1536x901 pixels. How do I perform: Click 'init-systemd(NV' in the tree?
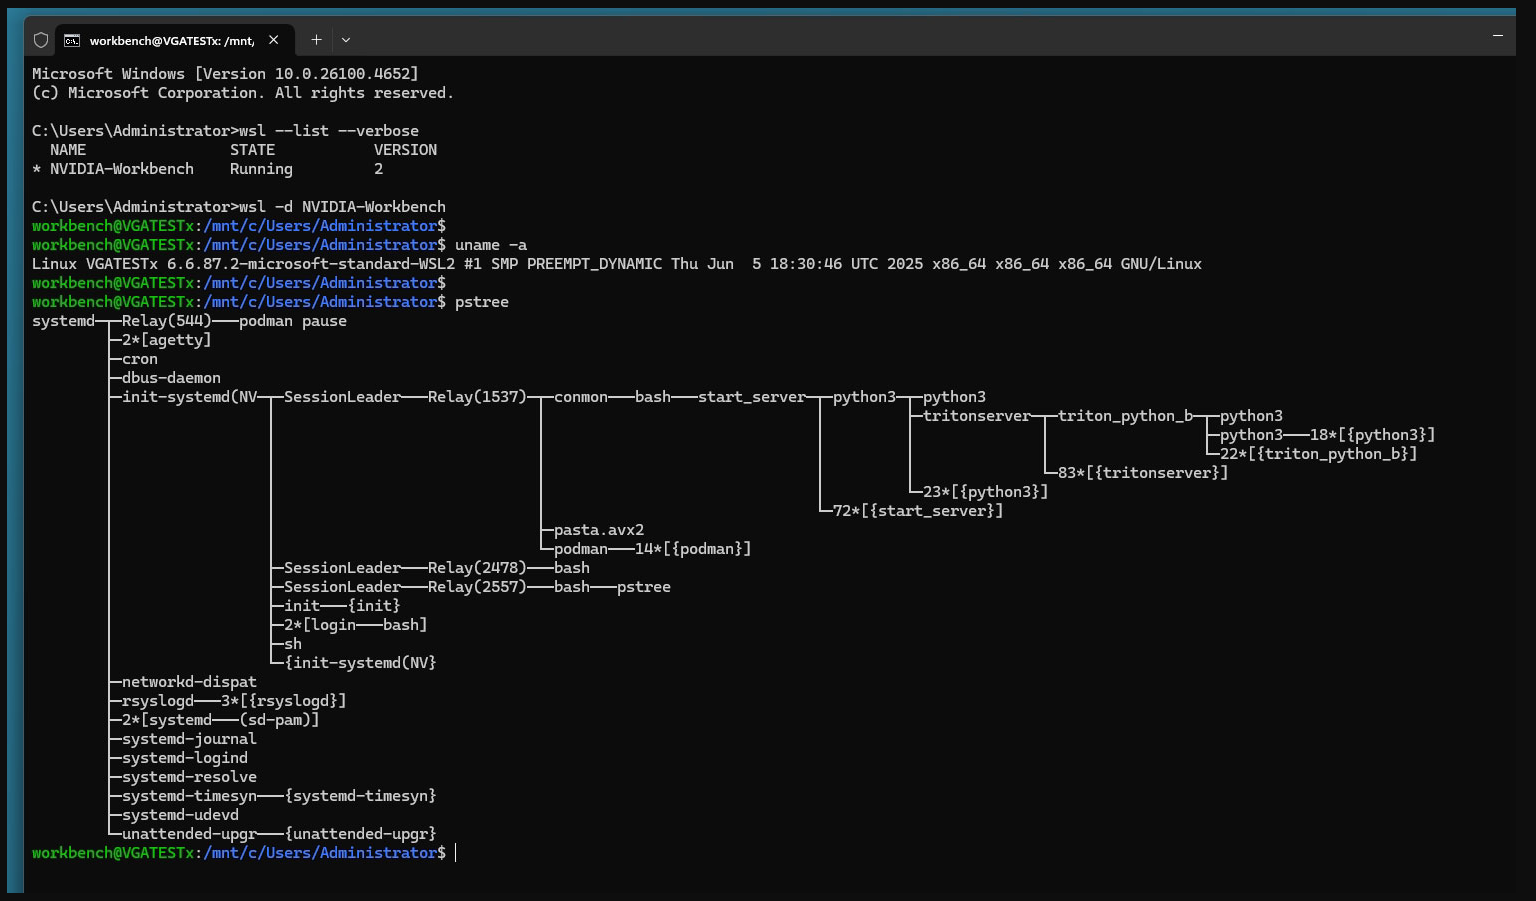click(x=190, y=397)
